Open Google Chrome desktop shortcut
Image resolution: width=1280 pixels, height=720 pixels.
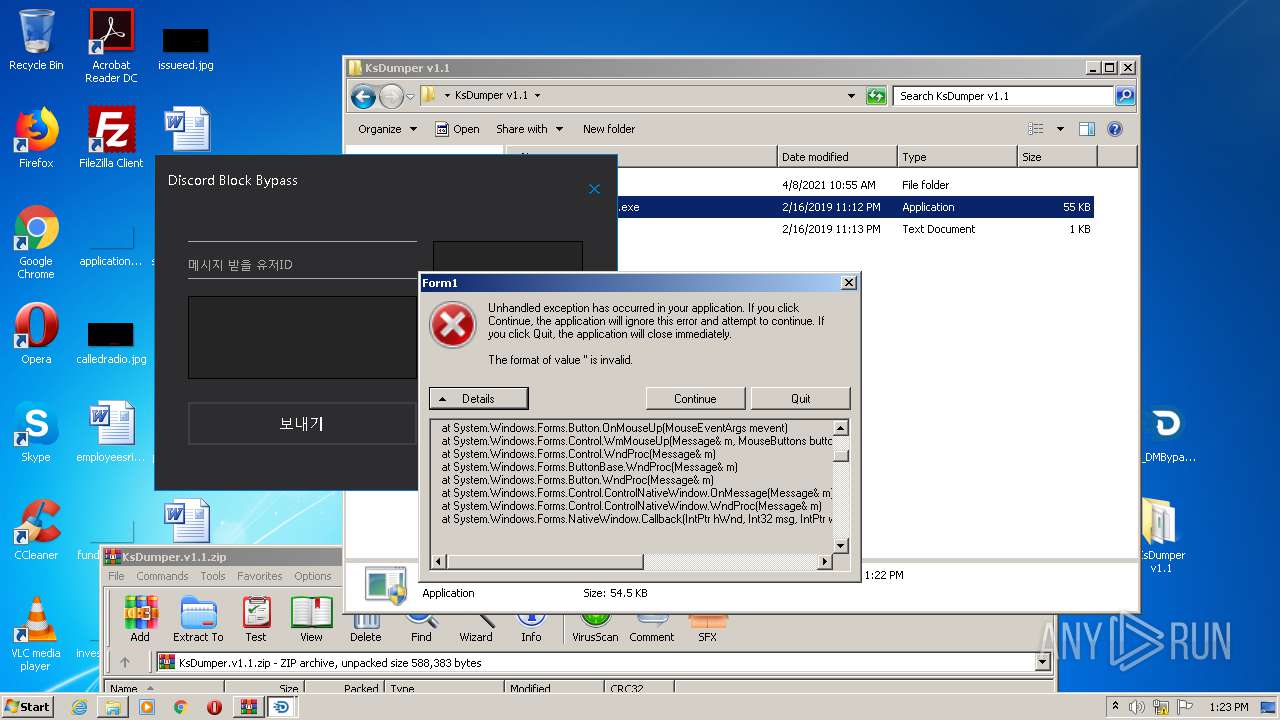point(36,242)
